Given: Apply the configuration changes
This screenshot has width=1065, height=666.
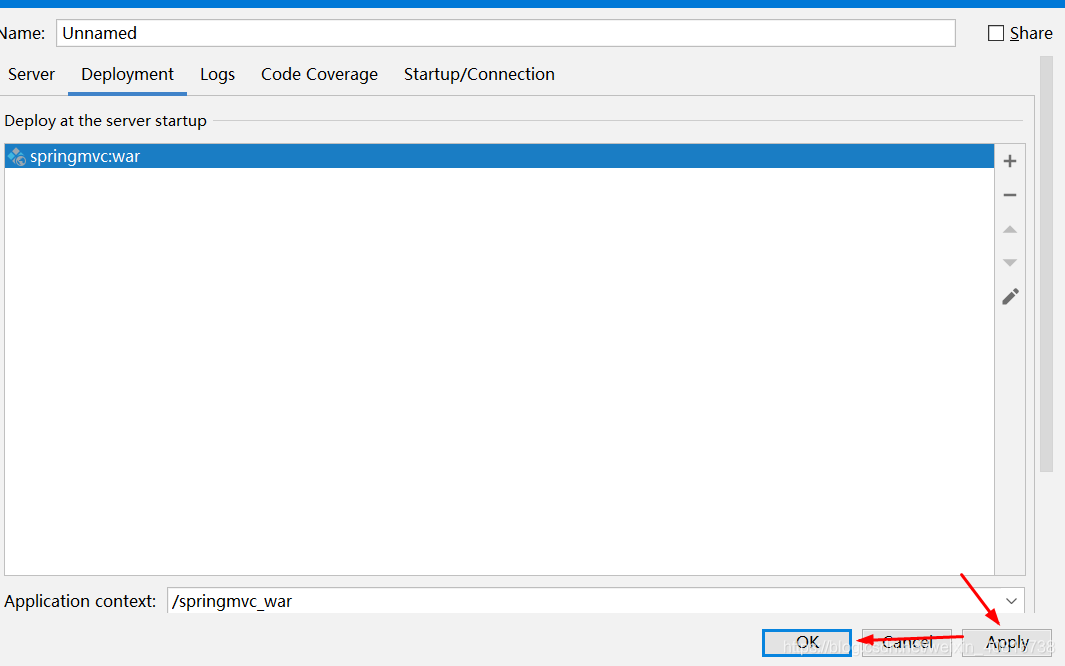Looking at the screenshot, I should click(1007, 642).
